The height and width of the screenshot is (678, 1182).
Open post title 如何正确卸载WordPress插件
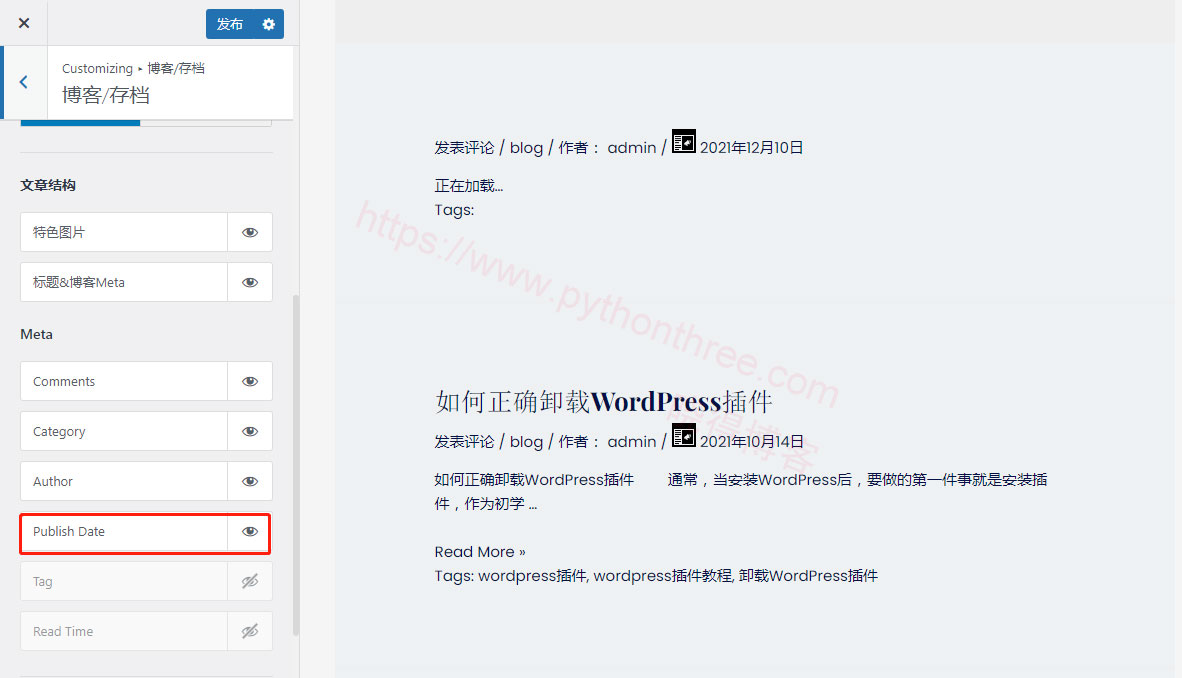pyautogui.click(x=603, y=401)
